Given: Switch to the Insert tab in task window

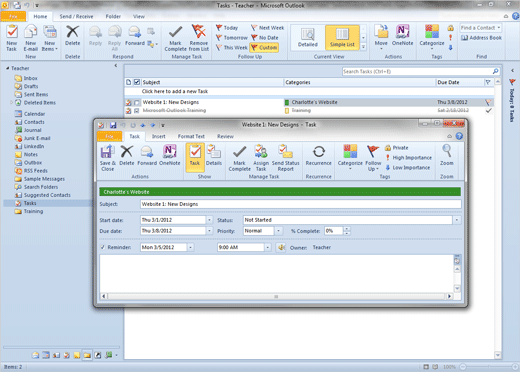Looking at the screenshot, I should click(x=159, y=136).
